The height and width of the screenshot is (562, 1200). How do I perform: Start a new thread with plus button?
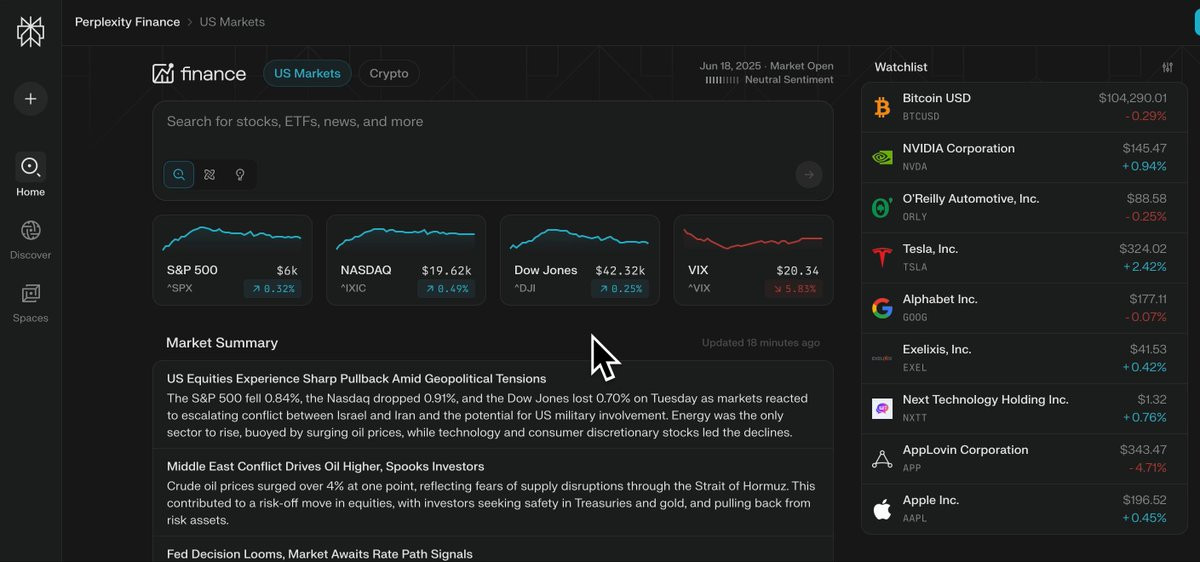coord(30,99)
